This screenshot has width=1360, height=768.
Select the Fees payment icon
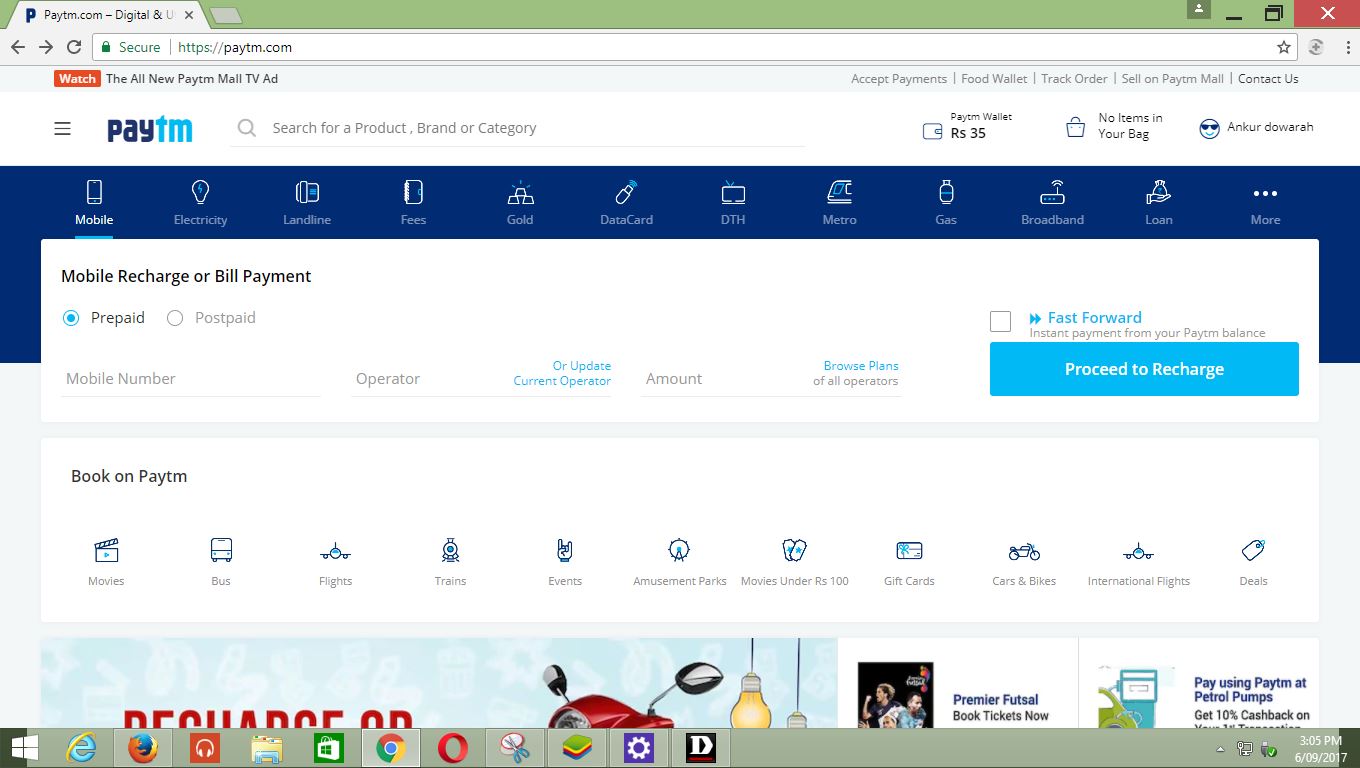pyautogui.click(x=413, y=192)
